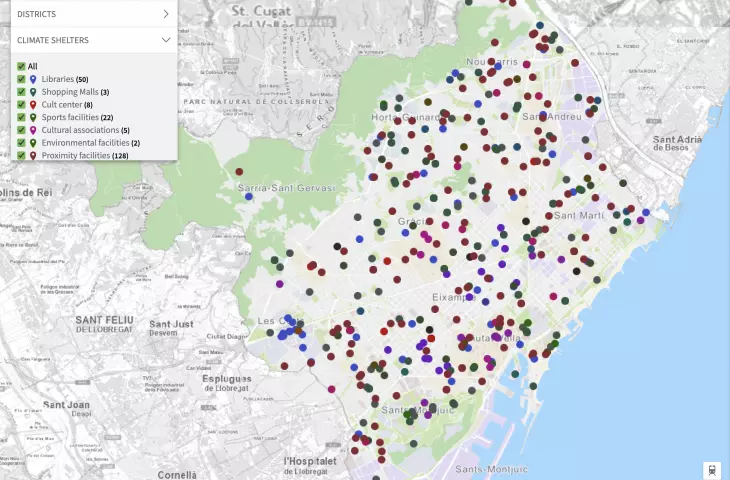This screenshot has width=730, height=480.
Task: Disable the Cultural associations checkbox
Action: 21,130
